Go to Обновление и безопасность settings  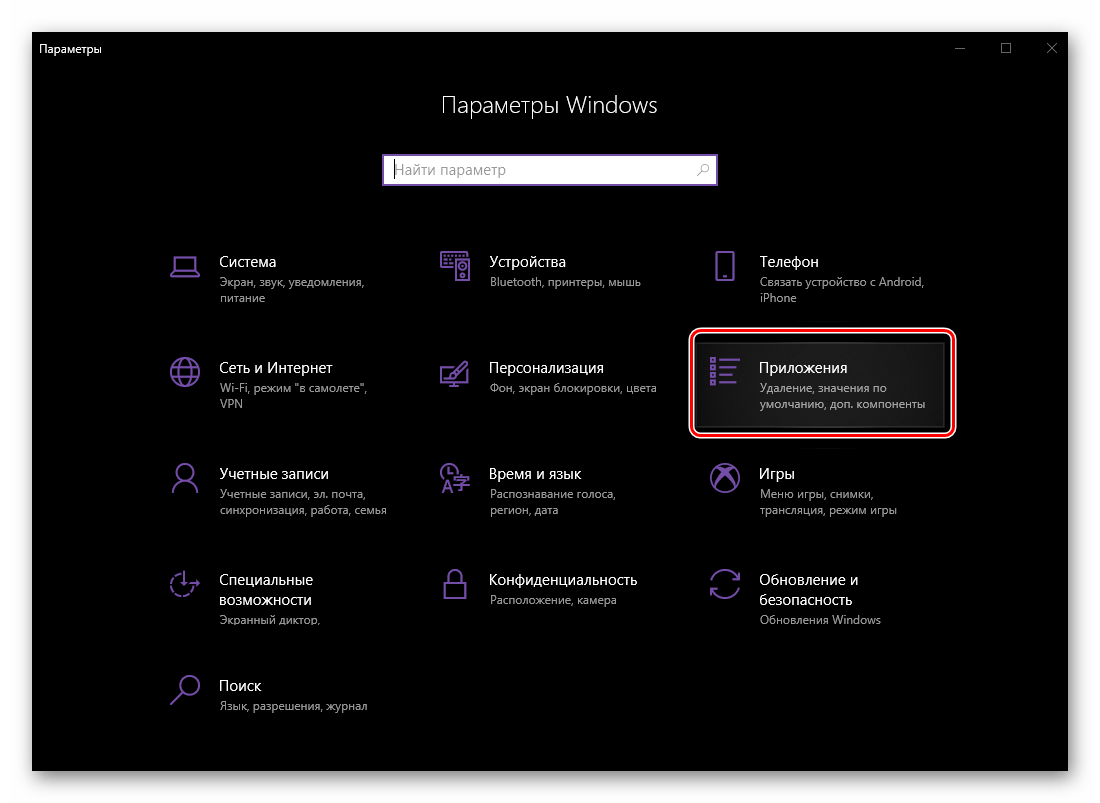(x=808, y=590)
